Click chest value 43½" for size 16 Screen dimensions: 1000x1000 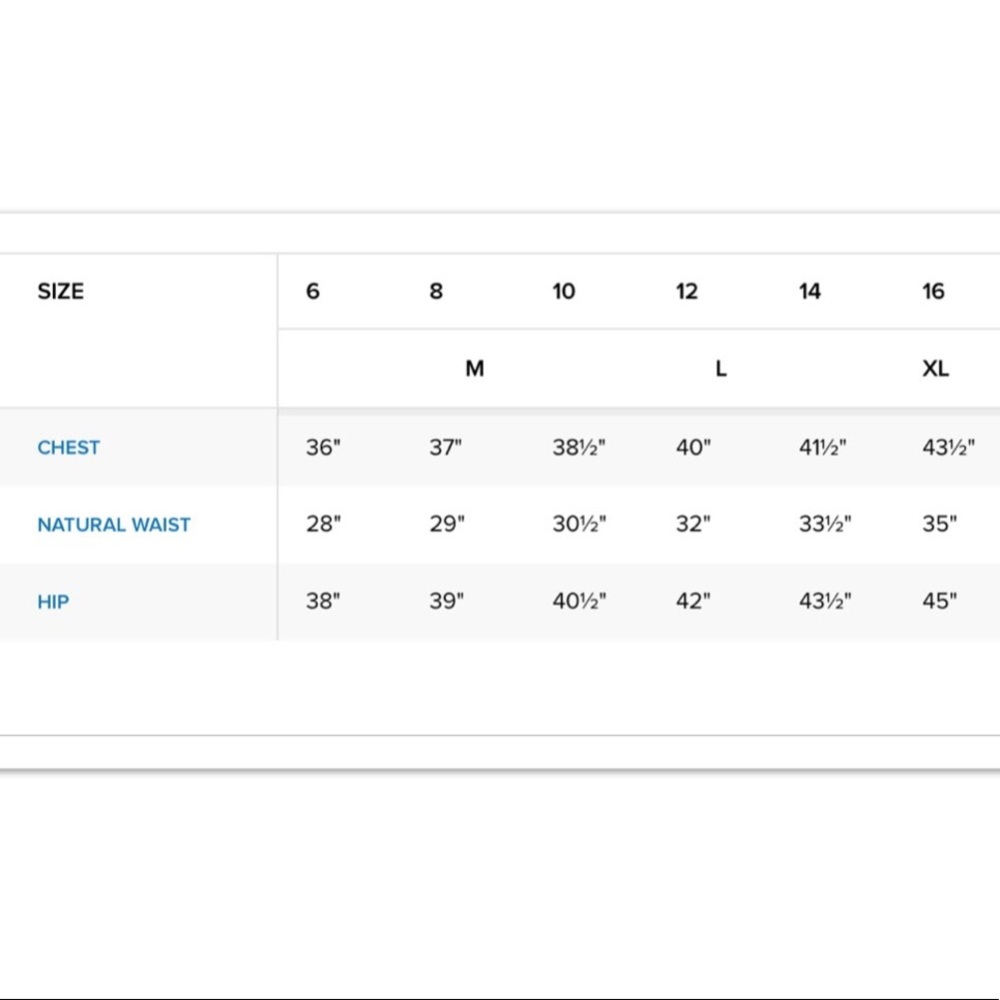click(948, 448)
